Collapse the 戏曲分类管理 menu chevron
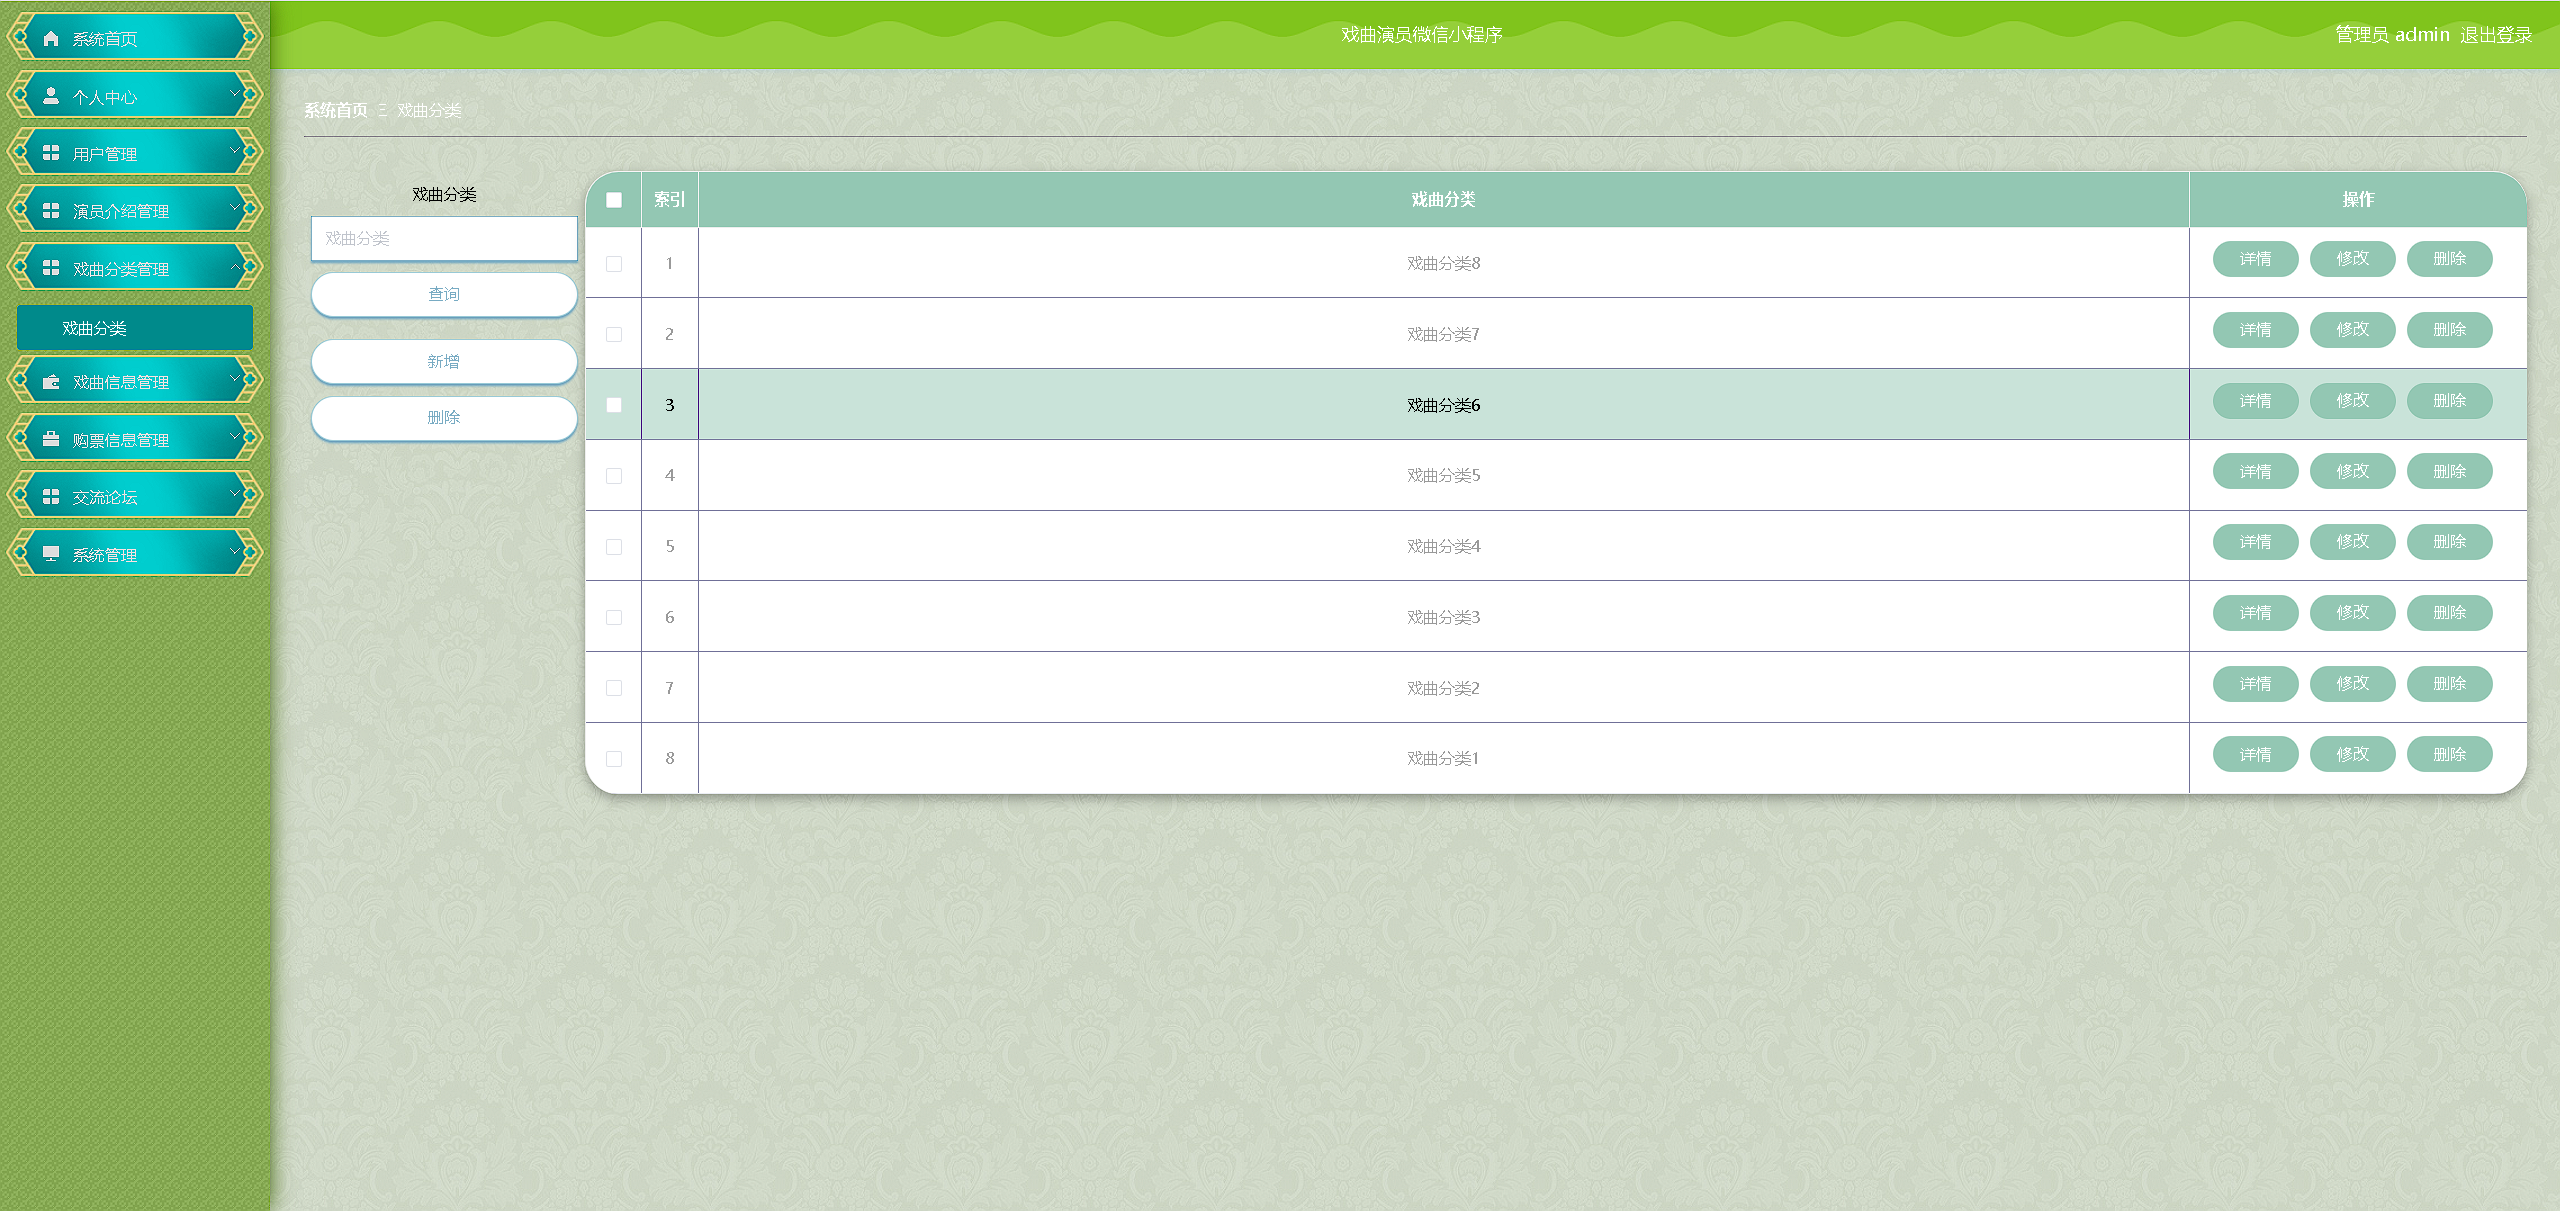Image resolution: width=2560 pixels, height=1211 pixels. 235,266
